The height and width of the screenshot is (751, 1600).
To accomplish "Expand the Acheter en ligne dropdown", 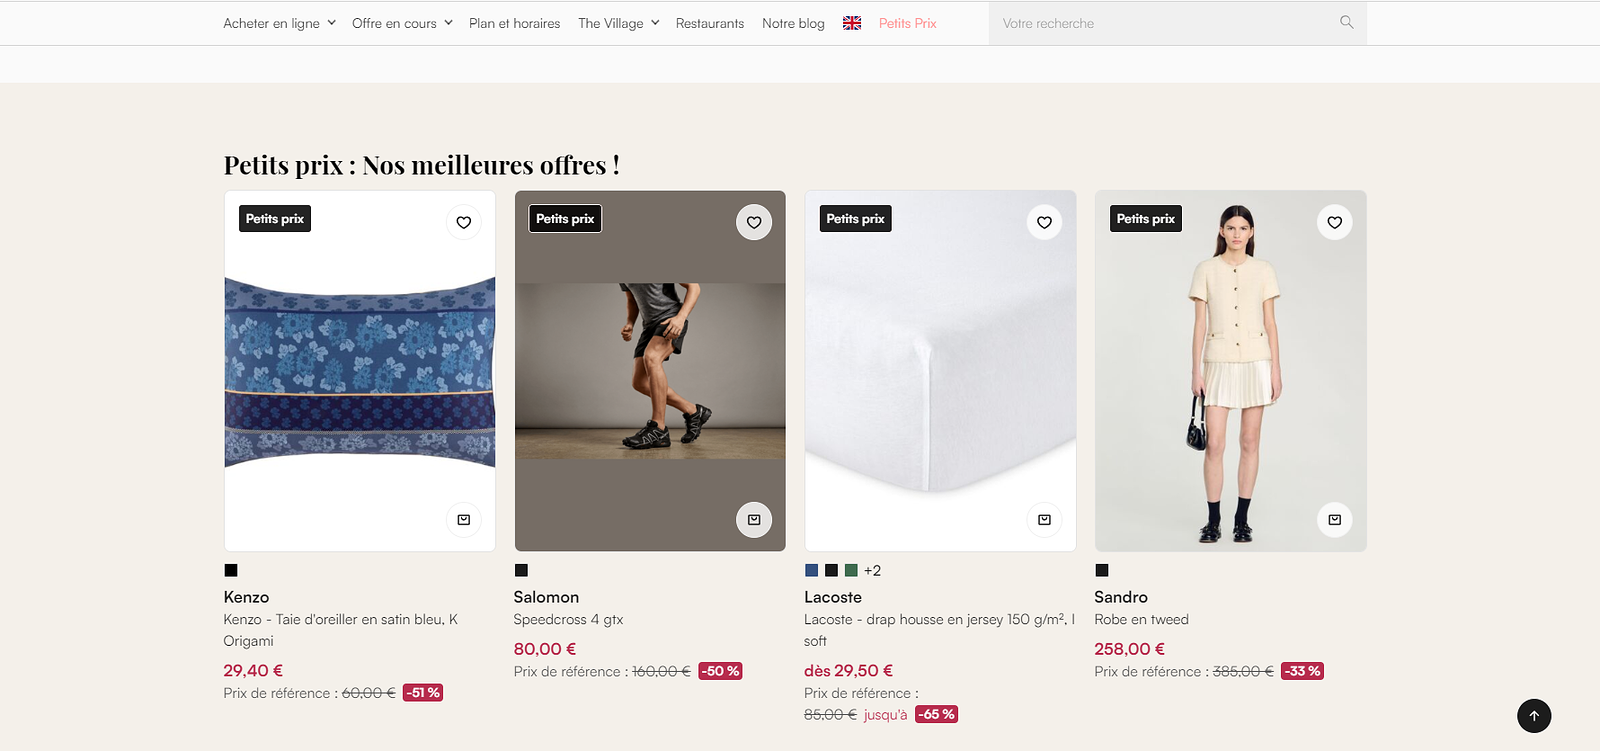I will click(280, 23).
